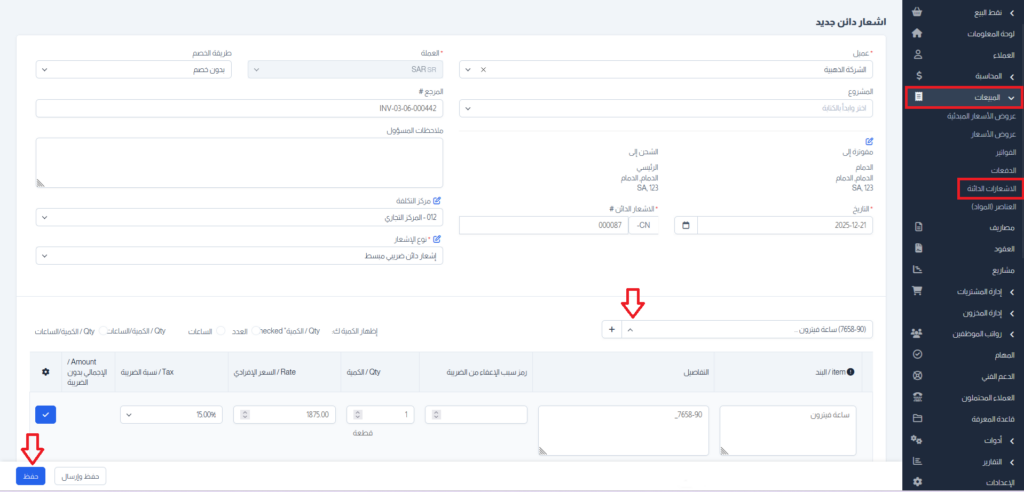
Task: Click the blue checkmark to confirm item row
Action: 44,414
